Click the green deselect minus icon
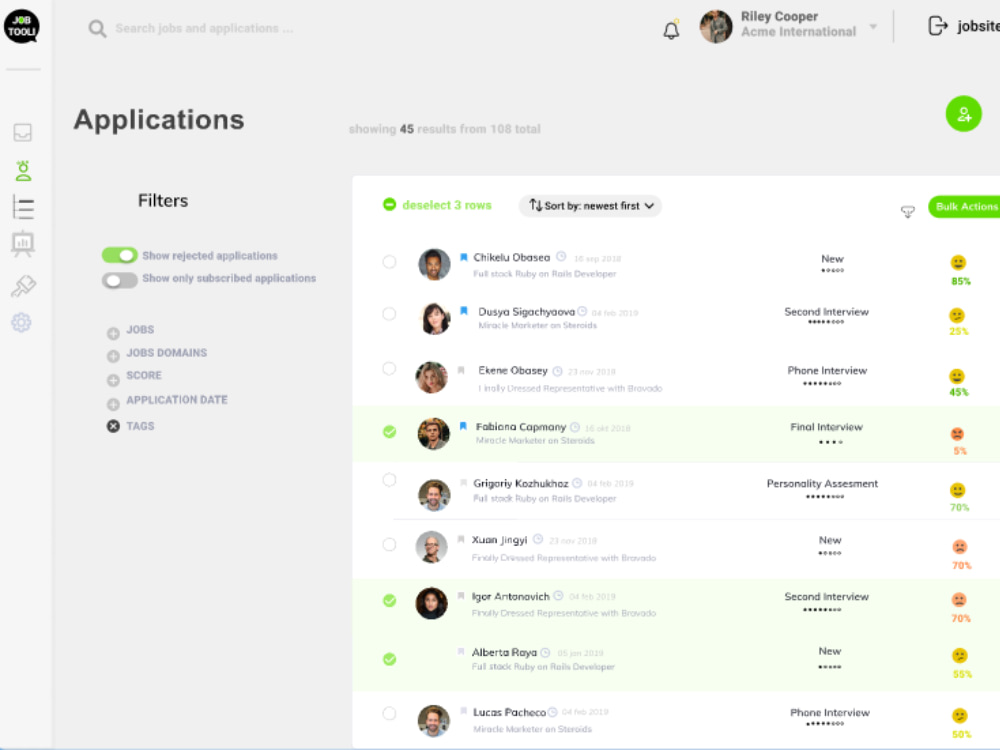 tap(389, 204)
